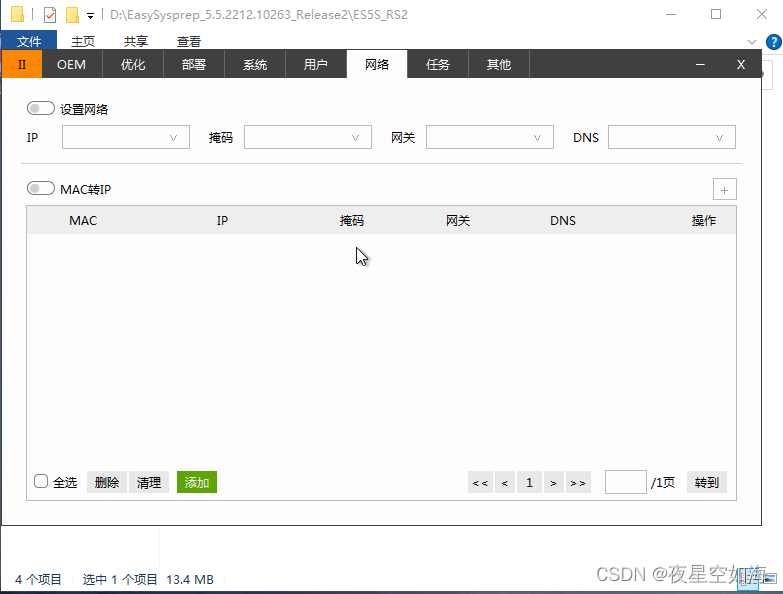Click the 网关 column header

coord(458,221)
